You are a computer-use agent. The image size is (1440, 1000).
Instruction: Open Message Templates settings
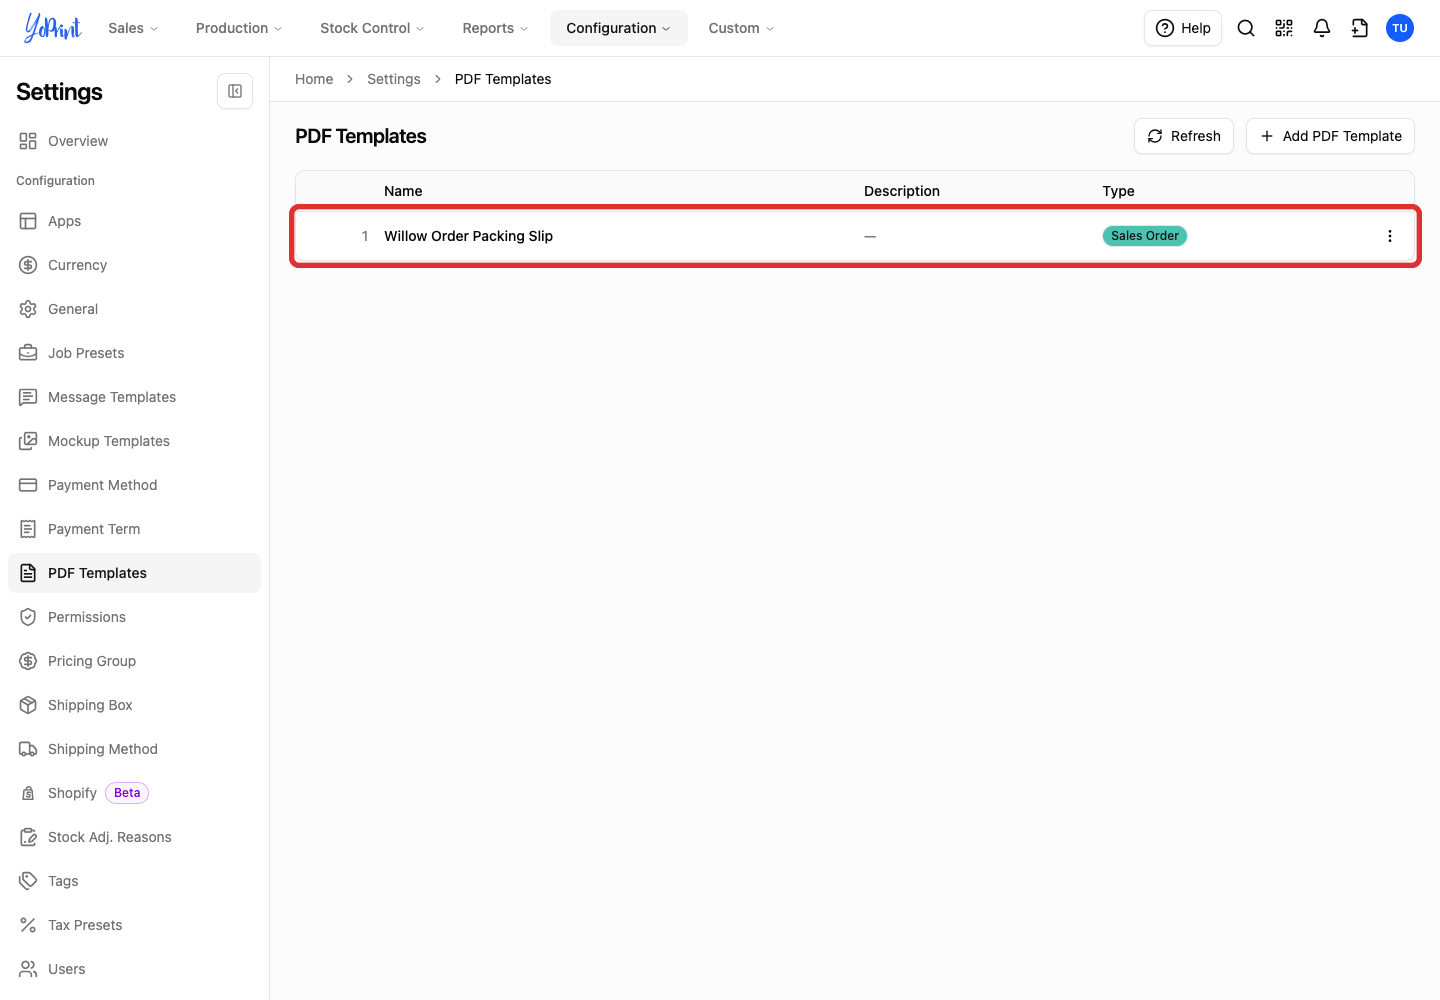coord(134,397)
